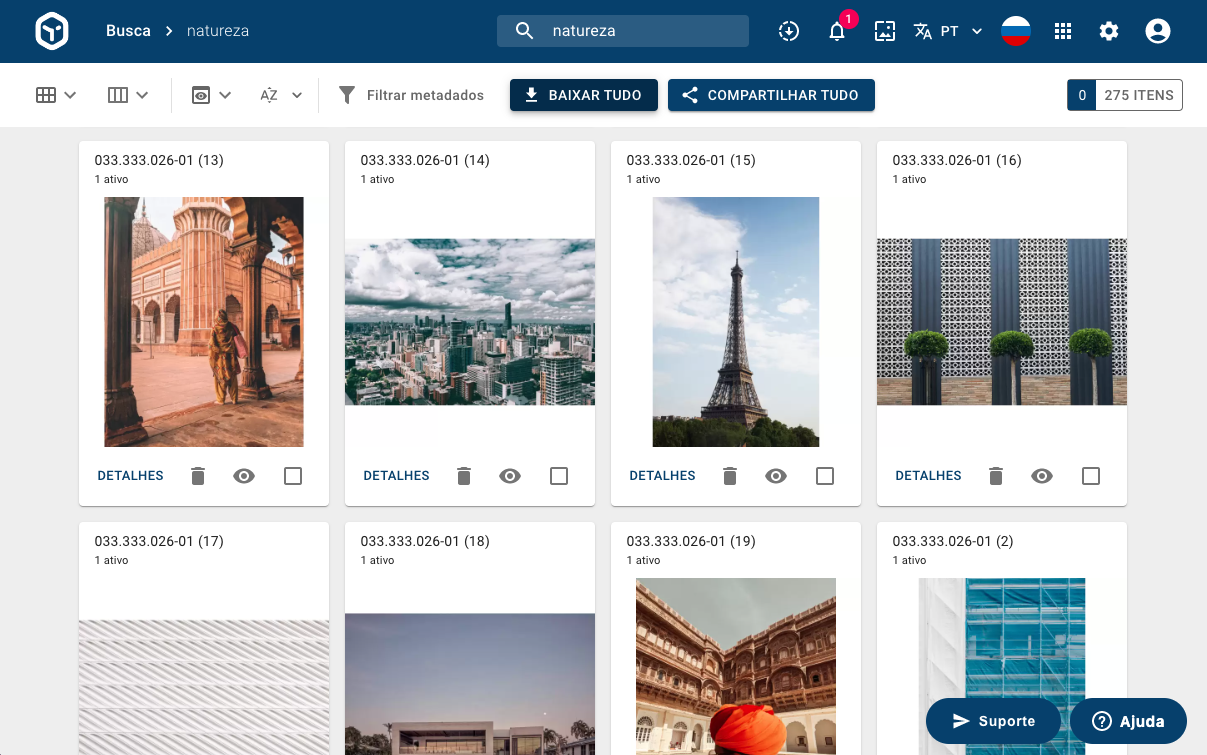Expand the preview display options dropdown

211,95
